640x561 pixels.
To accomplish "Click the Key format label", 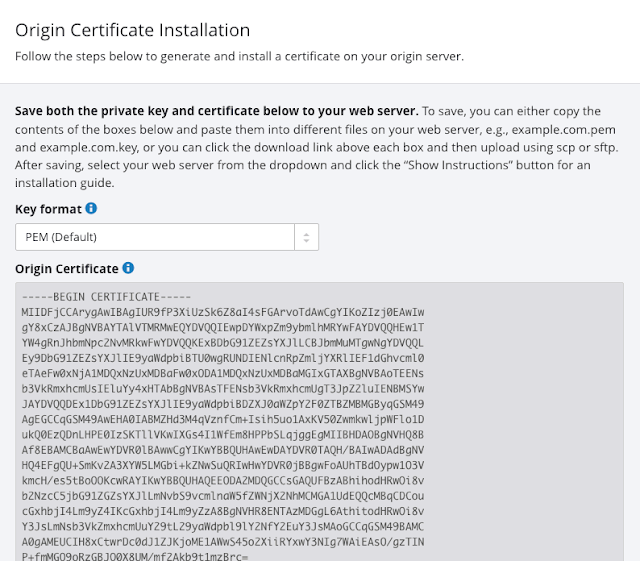I will point(47,209).
